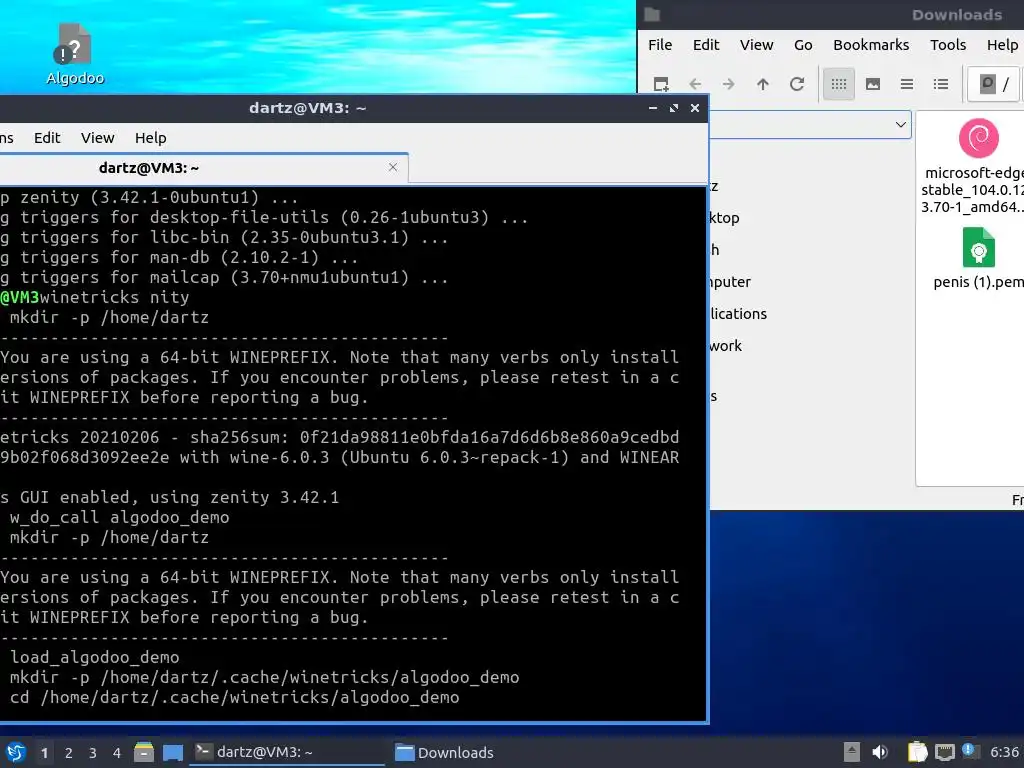Screen dimensions: 1024x768
Task: Select 'lications' Applications sidebar entry
Action: coord(739,314)
